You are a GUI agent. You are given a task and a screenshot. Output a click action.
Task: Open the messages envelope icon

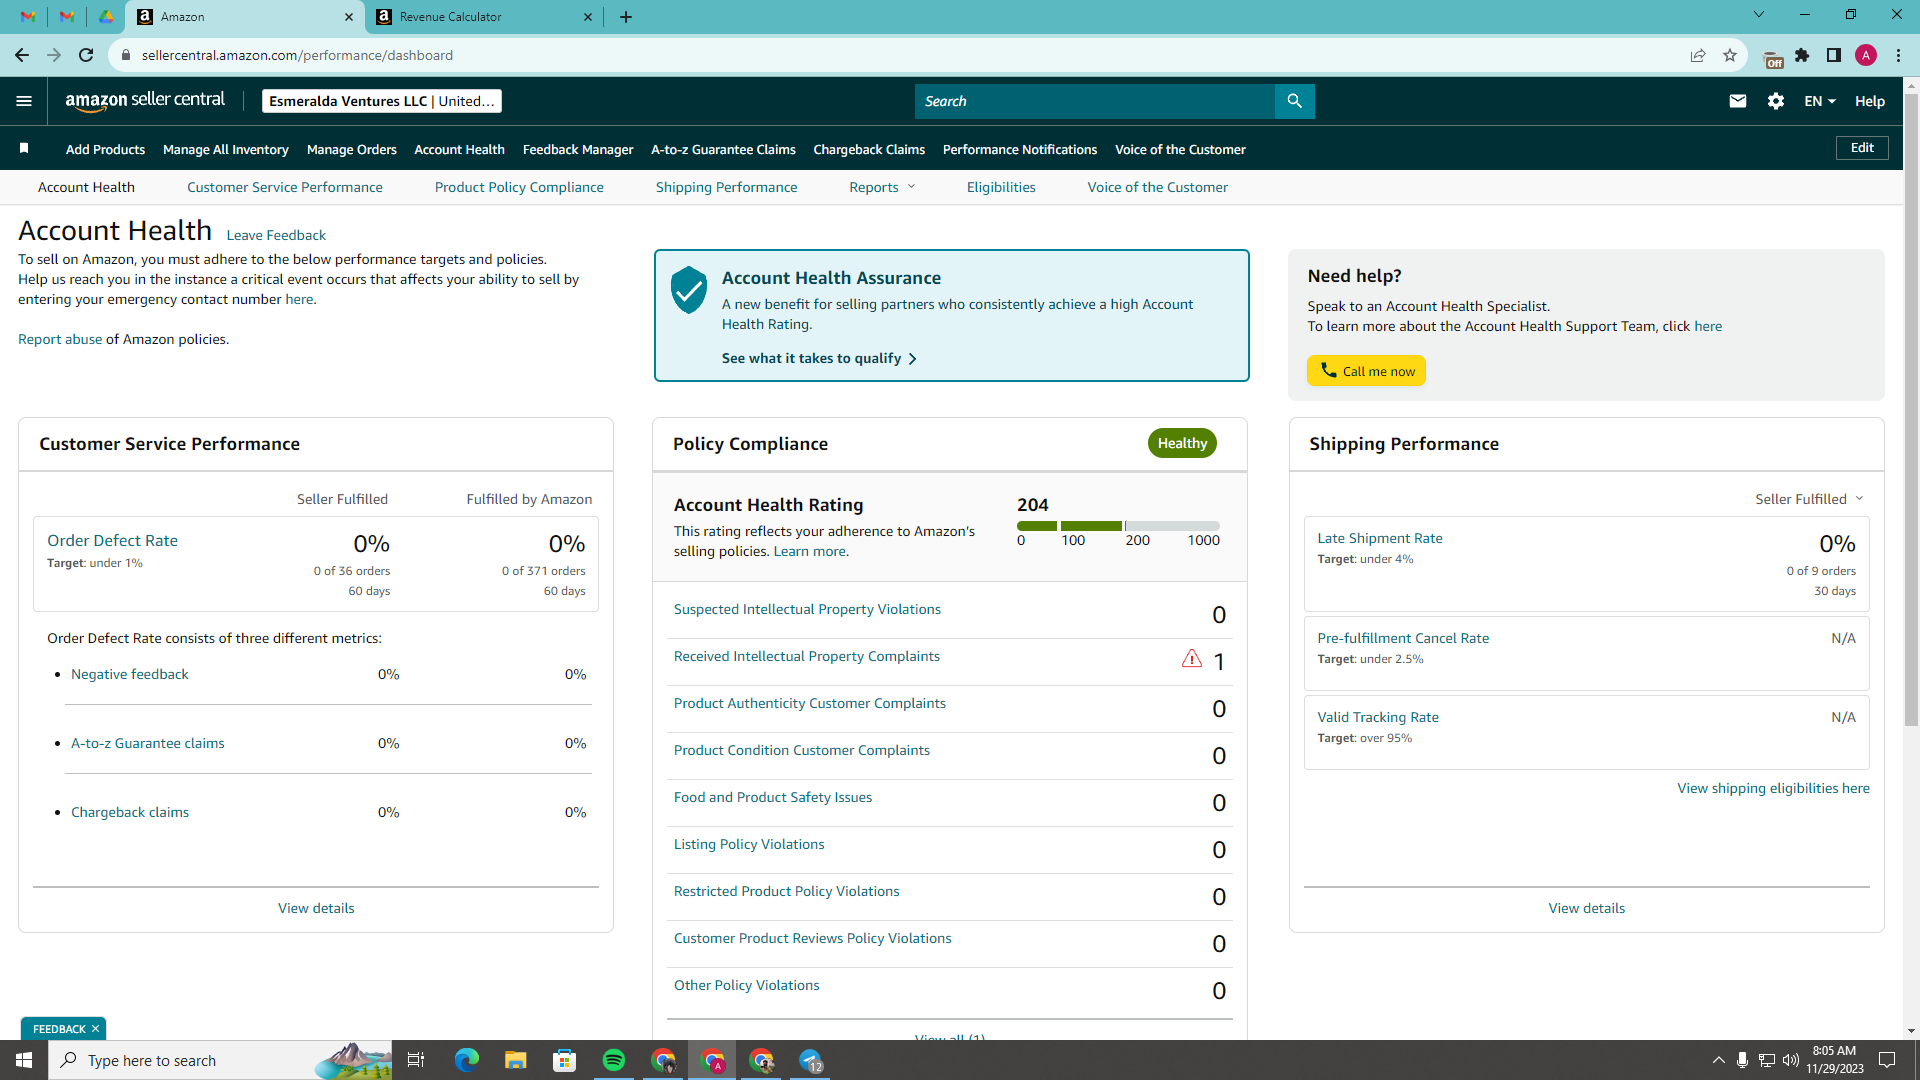(1738, 101)
